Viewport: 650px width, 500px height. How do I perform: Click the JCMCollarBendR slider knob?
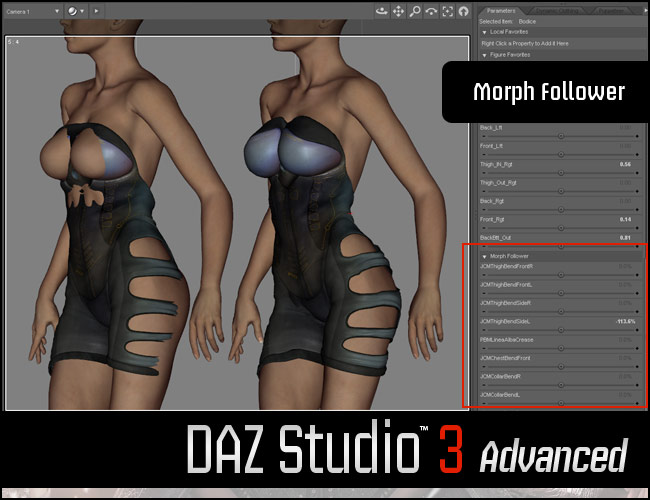(561, 385)
